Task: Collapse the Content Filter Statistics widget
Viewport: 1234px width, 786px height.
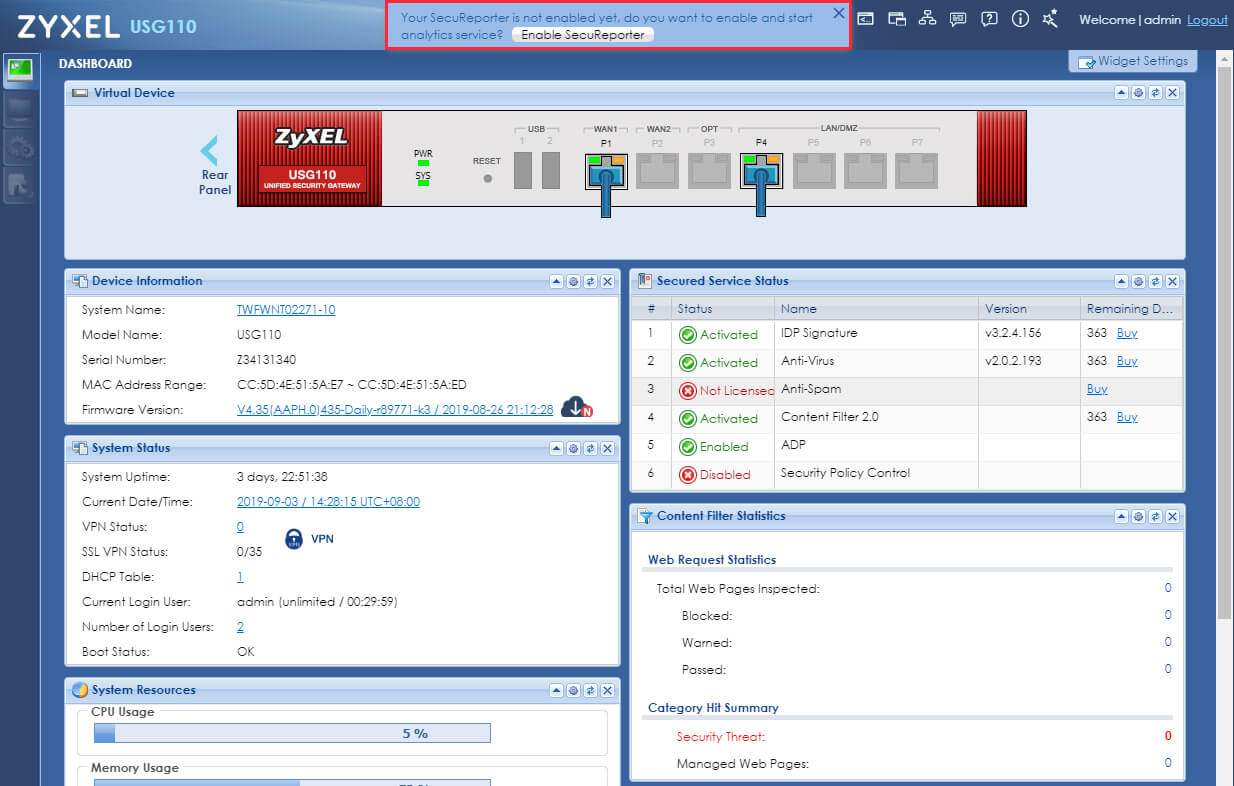Action: pyautogui.click(x=1121, y=517)
